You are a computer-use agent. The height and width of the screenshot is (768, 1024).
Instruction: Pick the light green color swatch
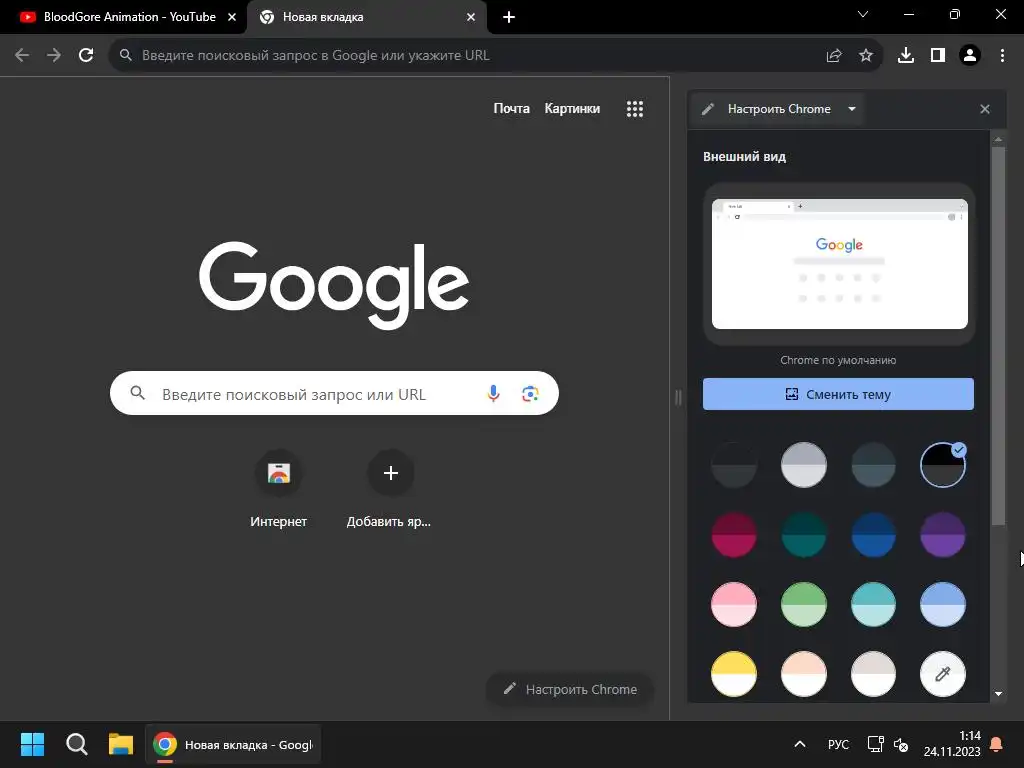coord(804,605)
